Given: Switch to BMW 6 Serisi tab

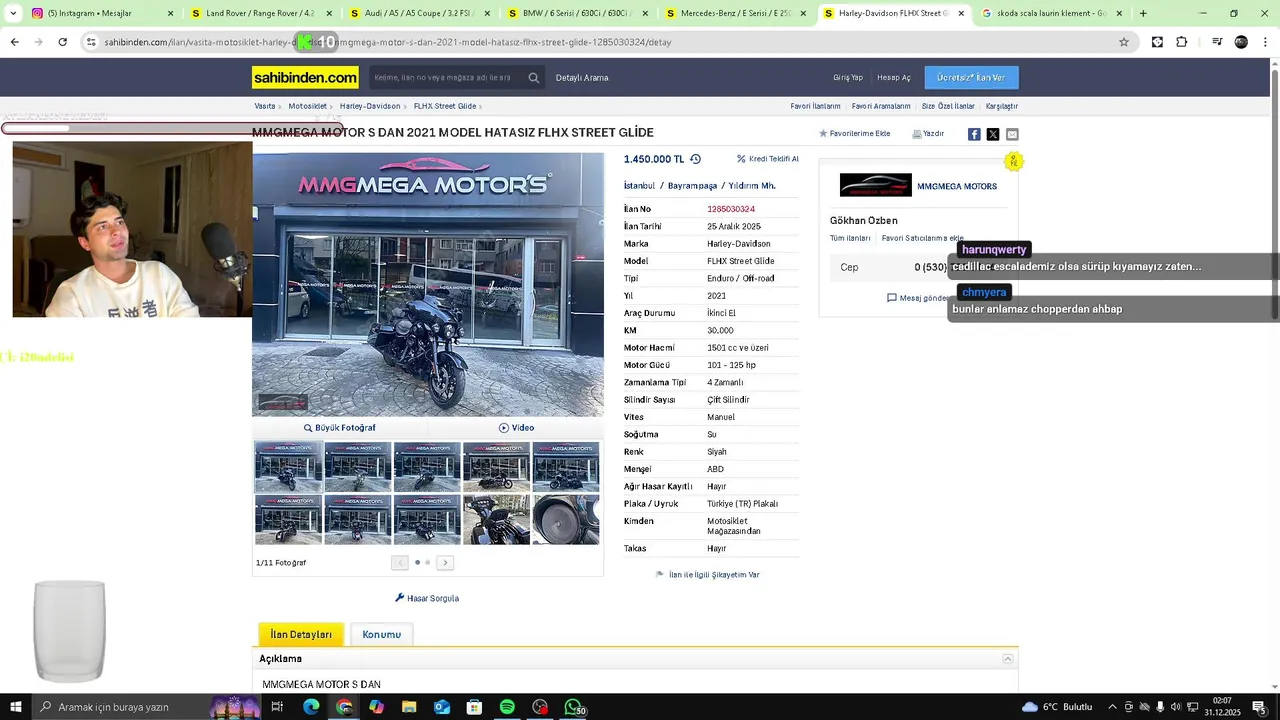Looking at the screenshot, I should (x=578, y=13).
